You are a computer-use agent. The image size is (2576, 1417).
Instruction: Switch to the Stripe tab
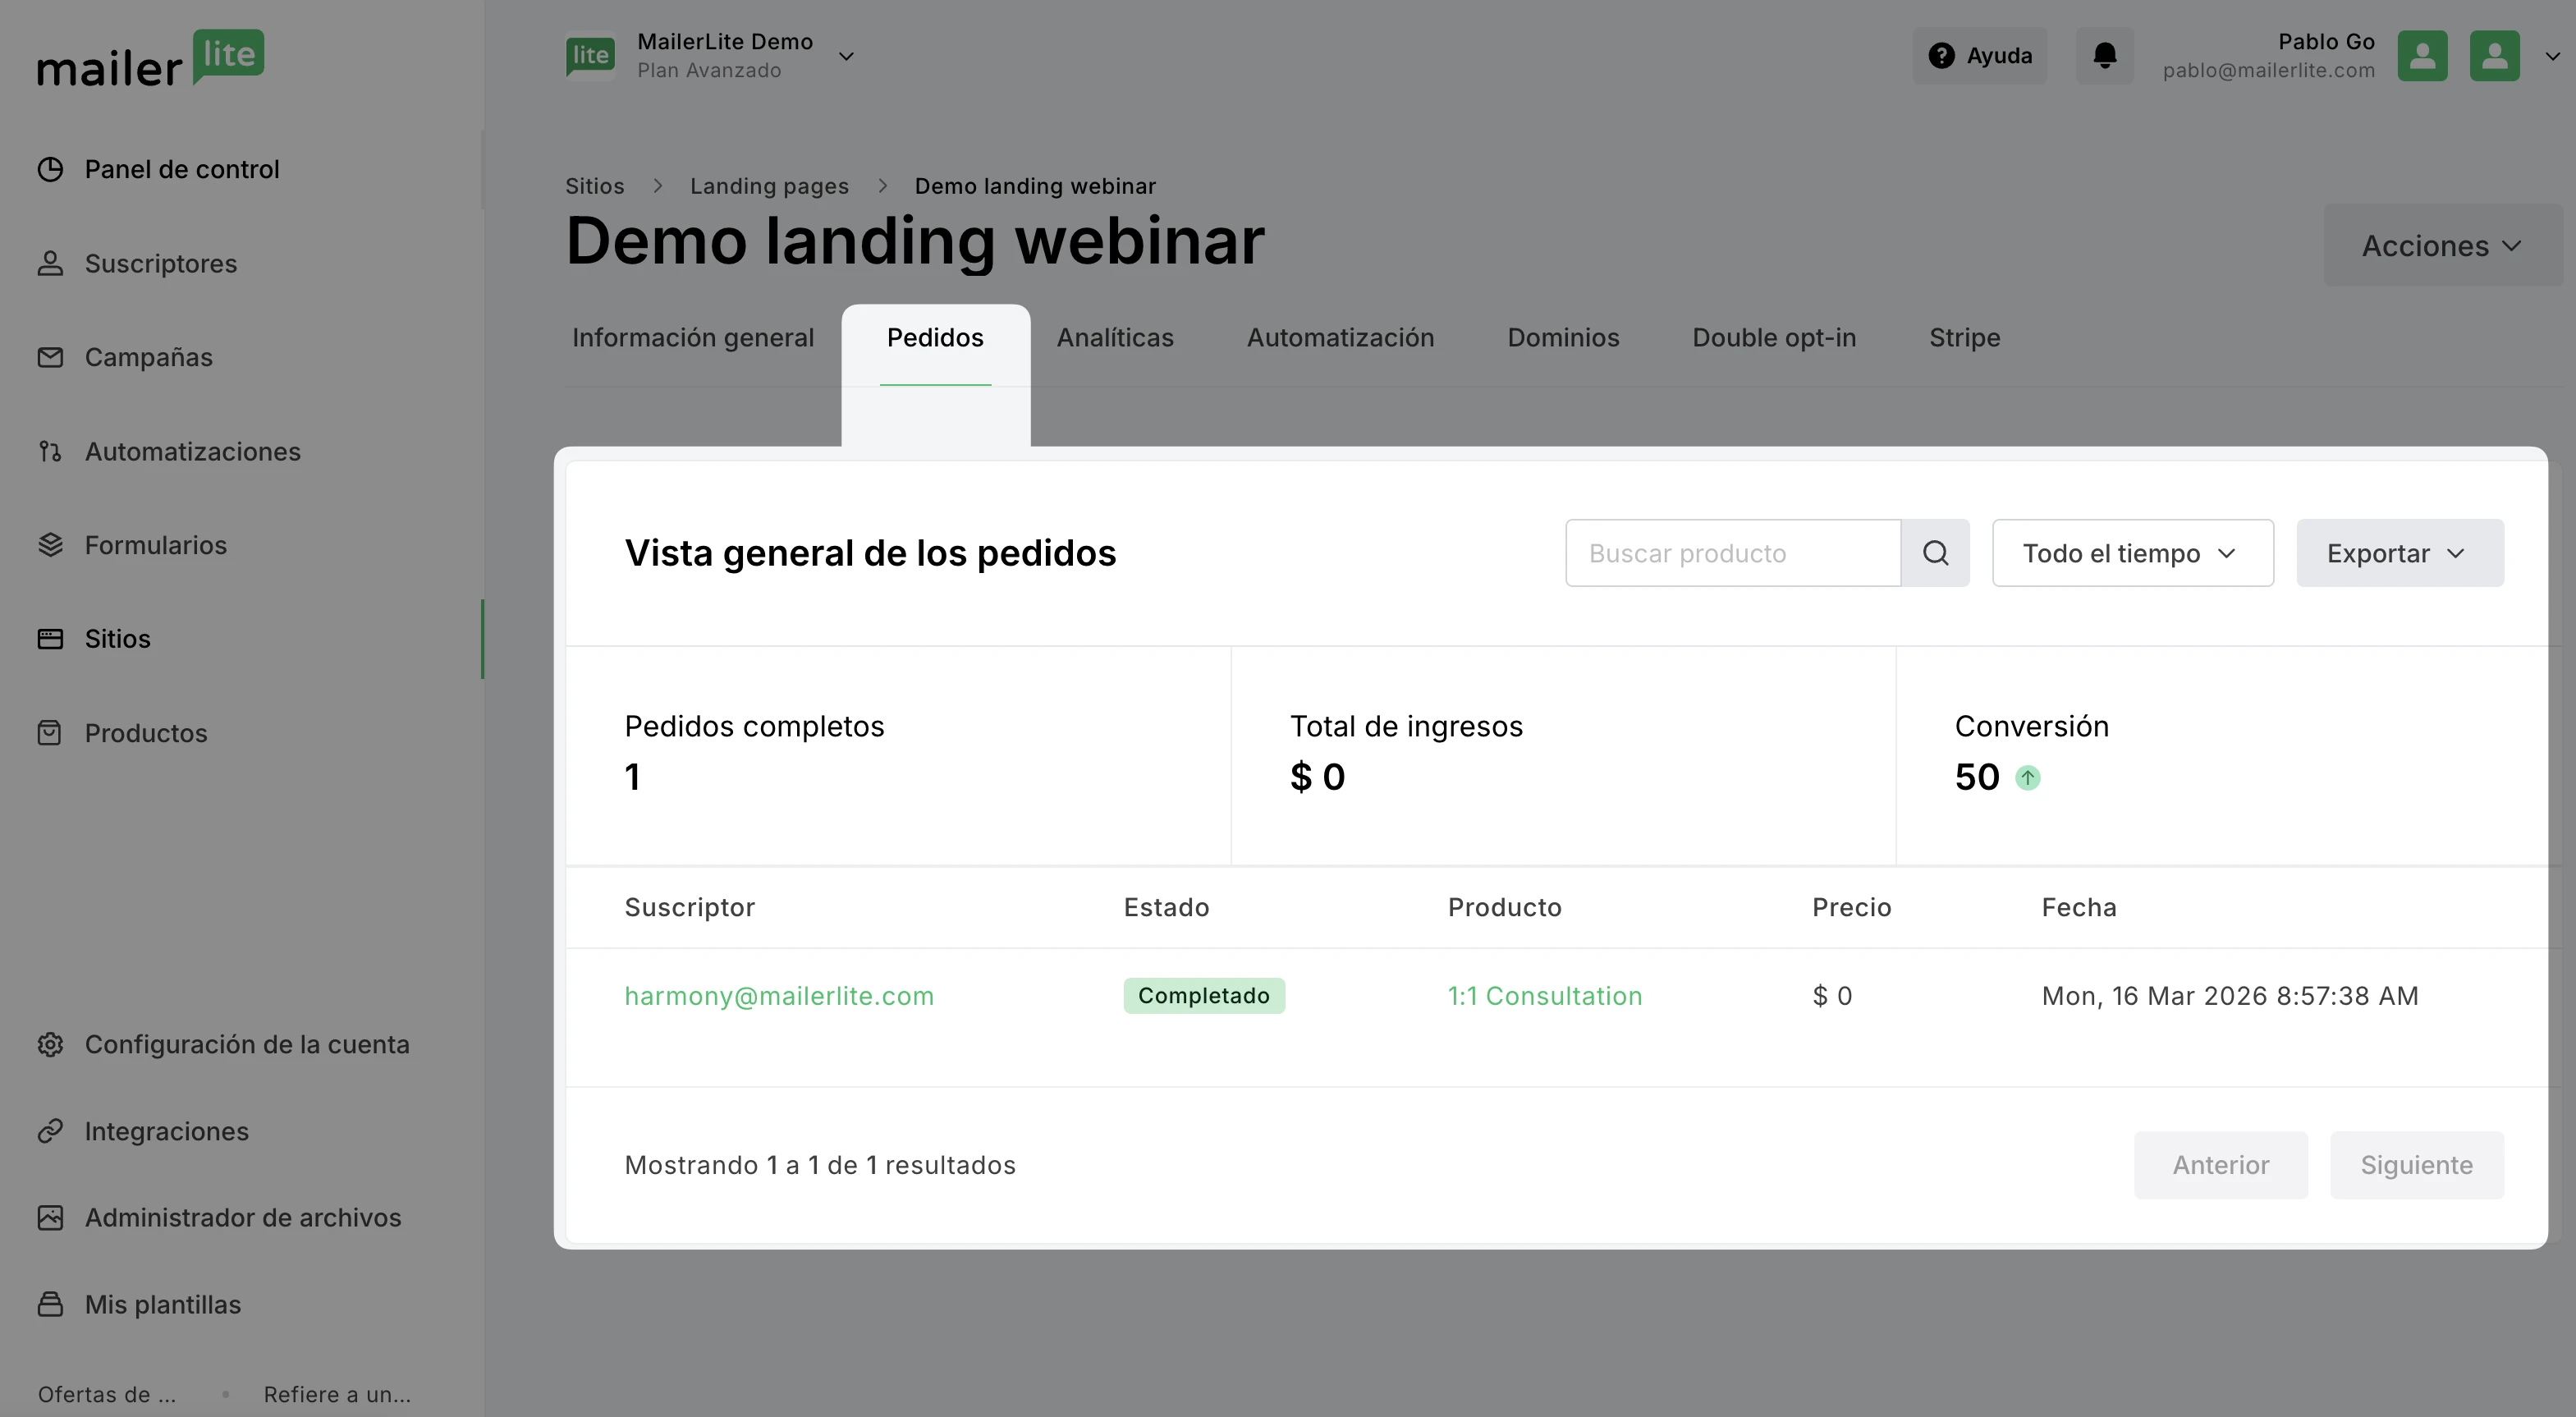tap(1964, 338)
